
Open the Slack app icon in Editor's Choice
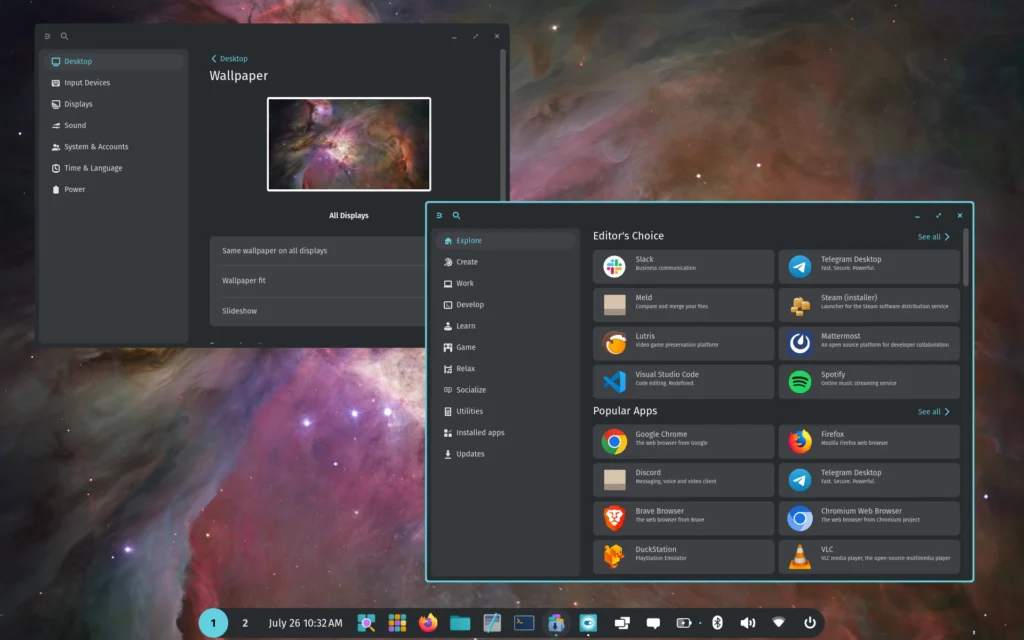click(x=614, y=267)
